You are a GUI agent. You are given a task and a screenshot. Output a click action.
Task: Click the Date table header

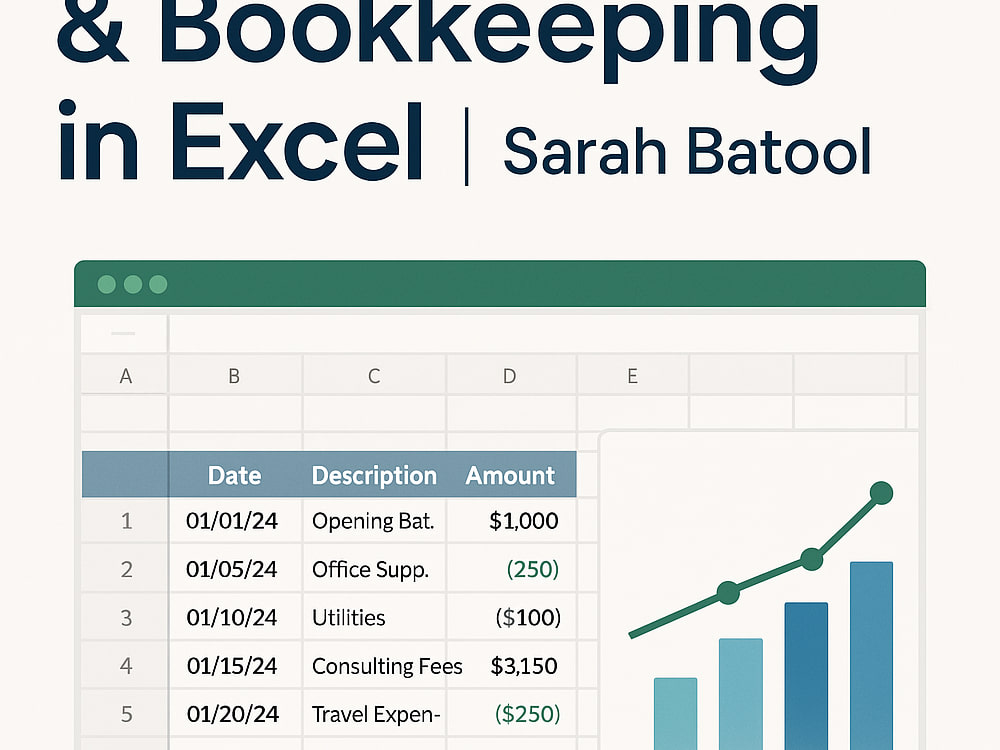(234, 475)
